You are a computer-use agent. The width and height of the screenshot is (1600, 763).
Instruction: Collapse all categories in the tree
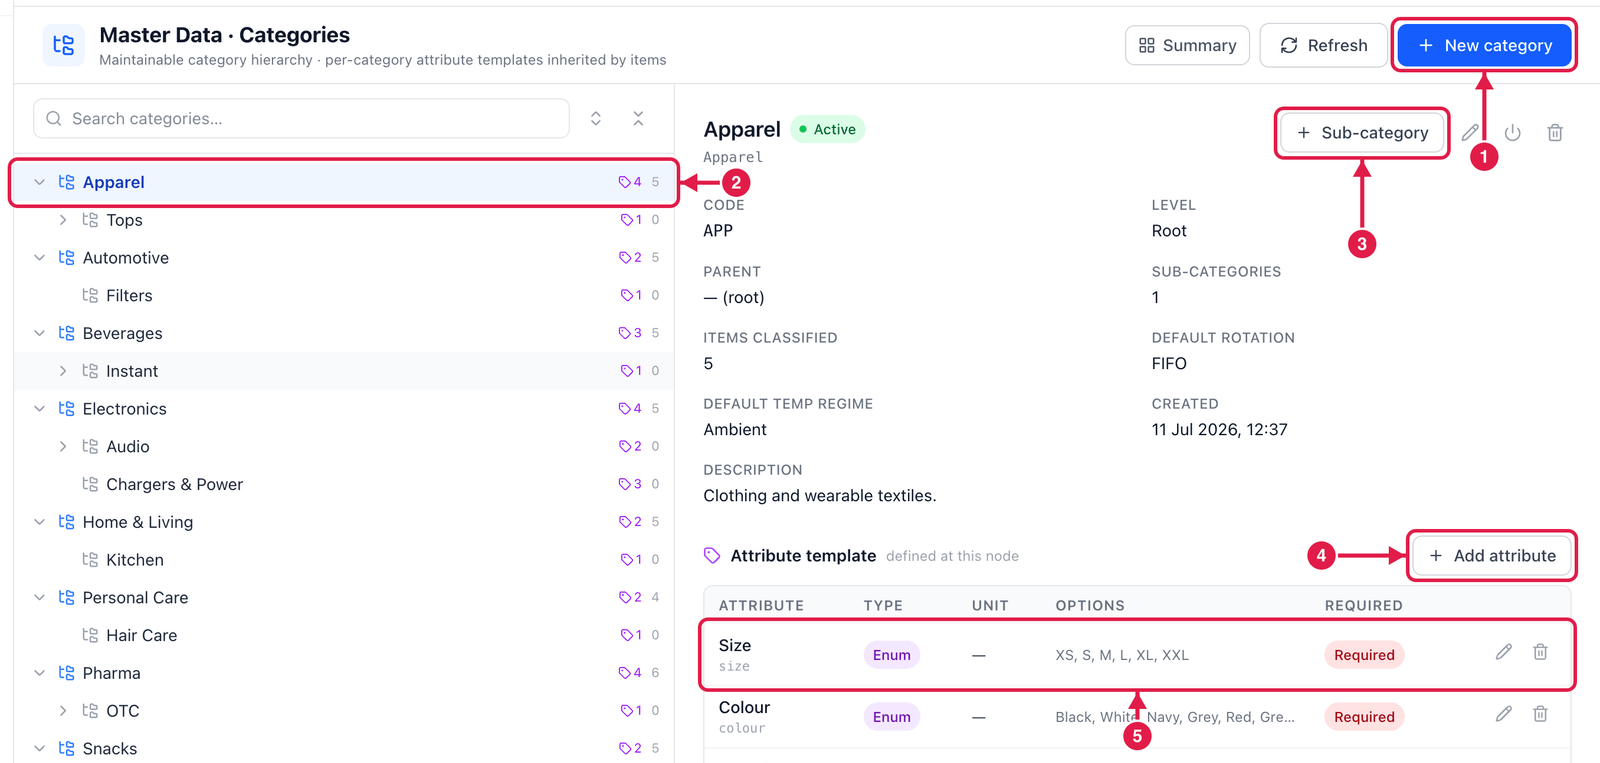638,118
